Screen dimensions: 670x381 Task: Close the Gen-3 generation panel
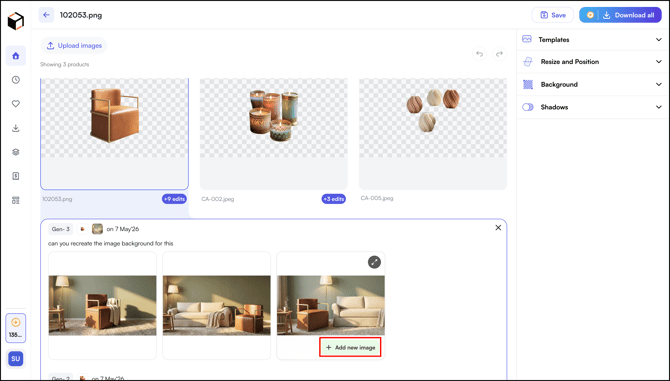coord(498,228)
